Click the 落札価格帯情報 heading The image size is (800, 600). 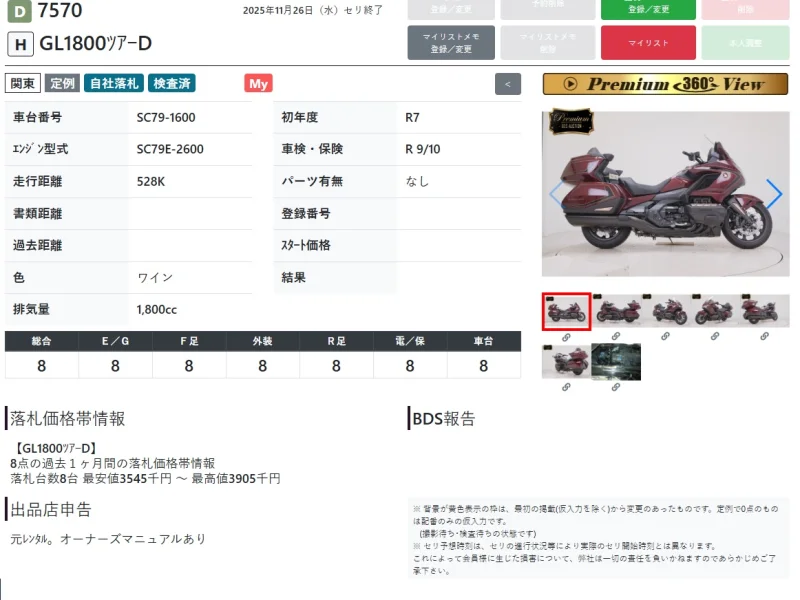[67, 419]
